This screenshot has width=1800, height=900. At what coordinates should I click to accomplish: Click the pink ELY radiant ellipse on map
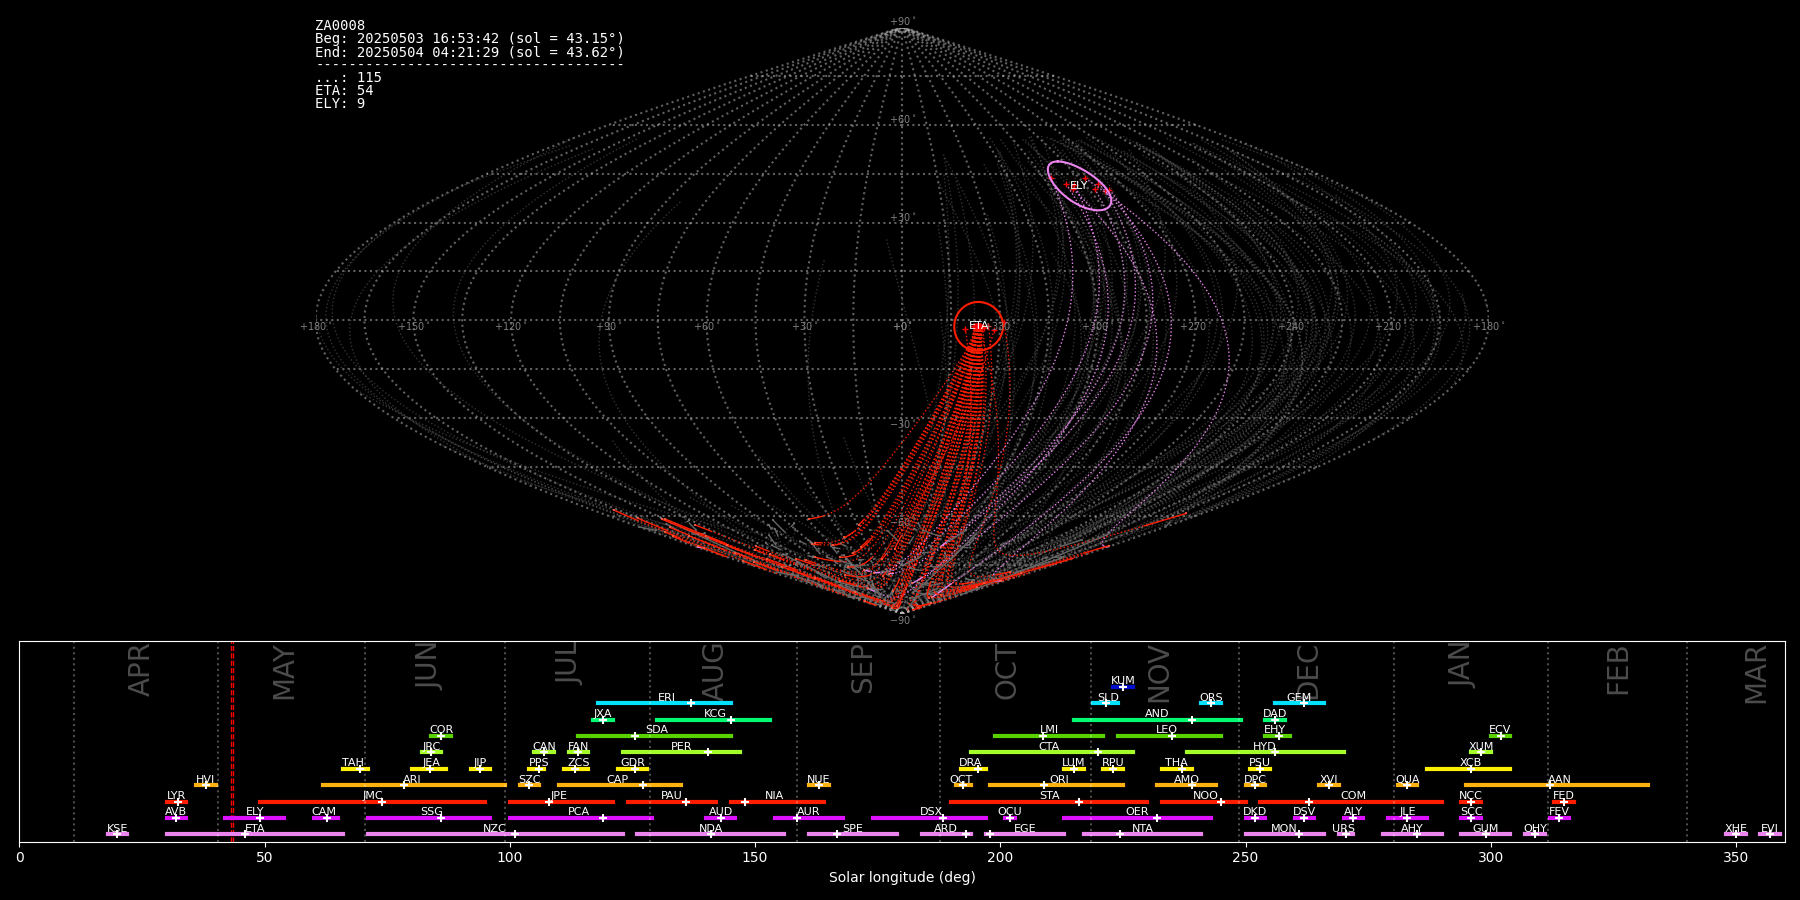[1079, 186]
